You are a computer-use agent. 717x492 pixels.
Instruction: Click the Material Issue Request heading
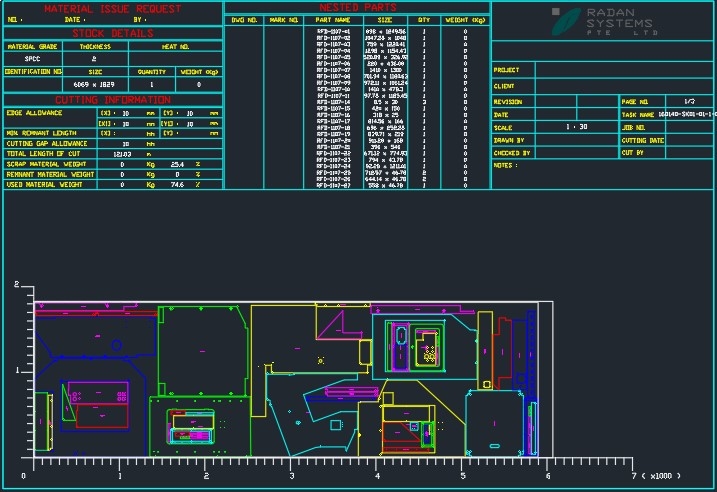[x=112, y=8]
